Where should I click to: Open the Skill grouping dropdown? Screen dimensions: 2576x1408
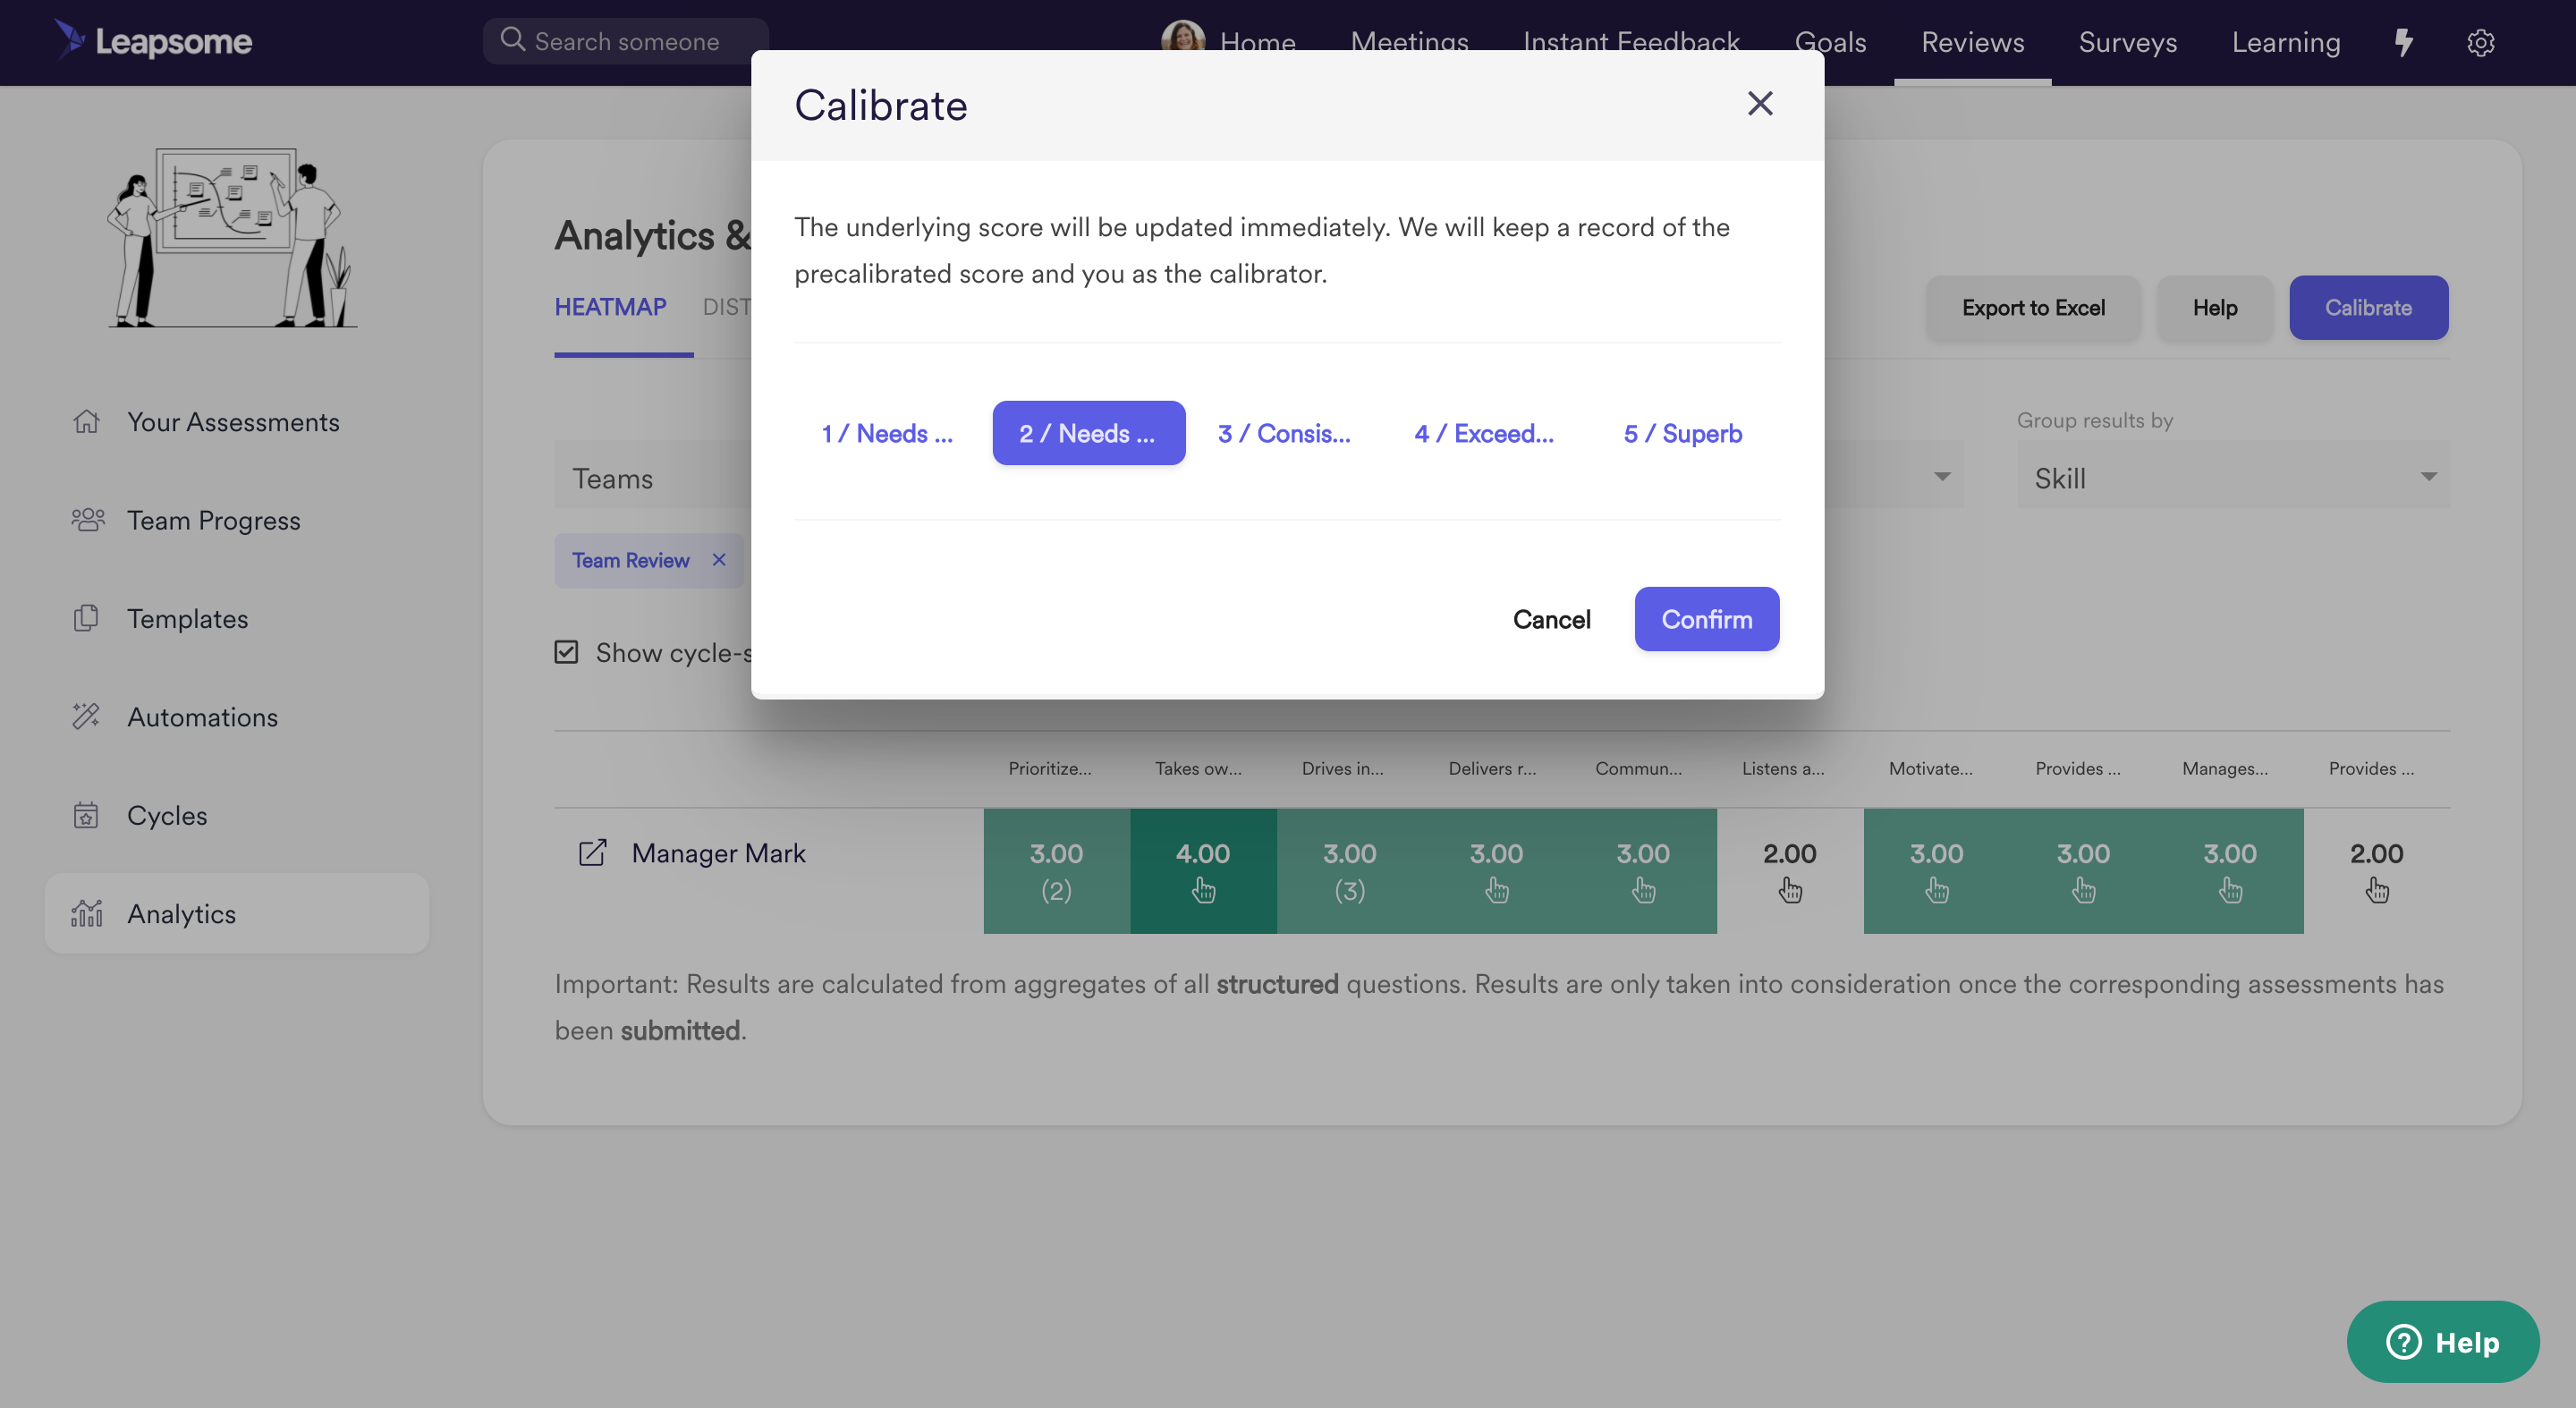[x=2232, y=477]
